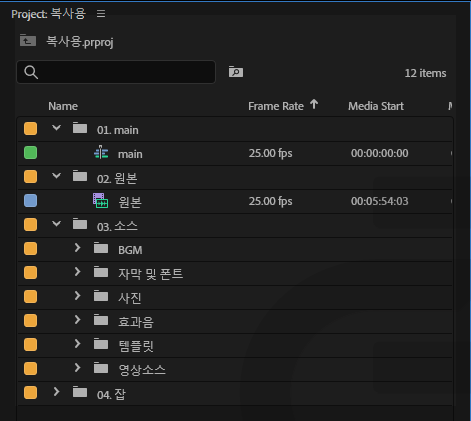
Task: Click the 04. 잡 bin folder icon
Action: point(80,392)
